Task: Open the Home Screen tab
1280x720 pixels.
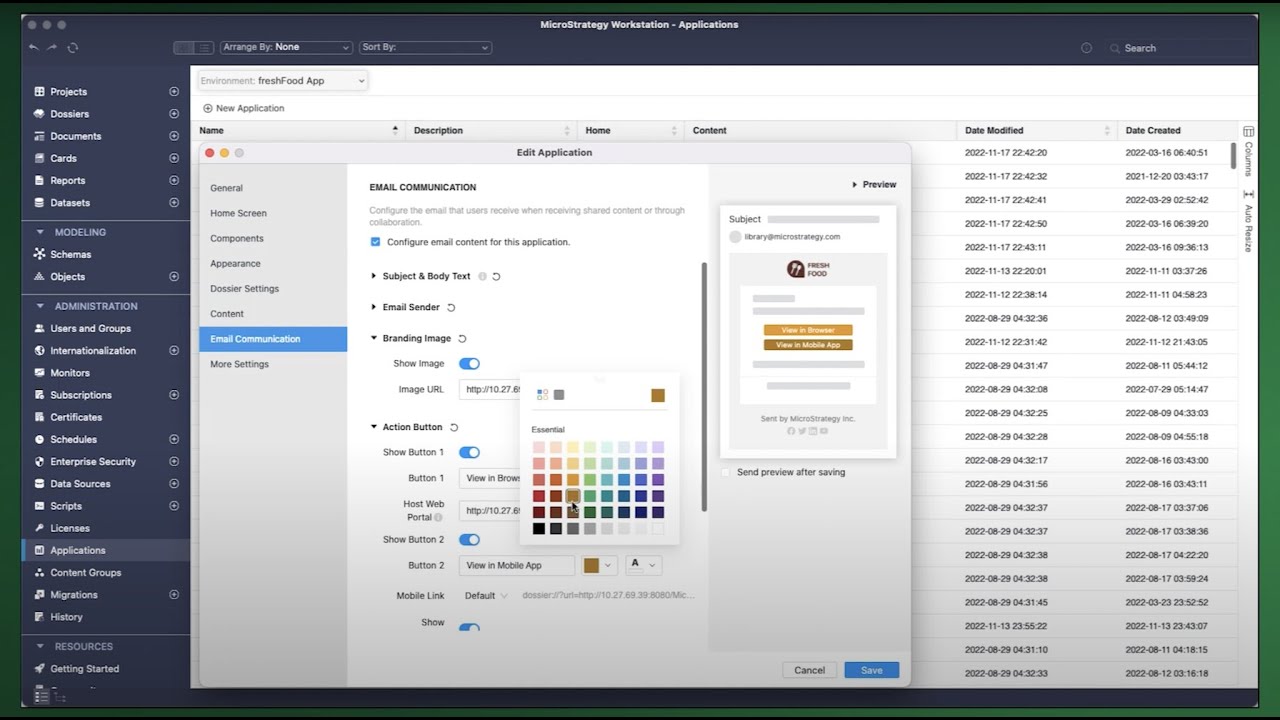Action: [238, 213]
